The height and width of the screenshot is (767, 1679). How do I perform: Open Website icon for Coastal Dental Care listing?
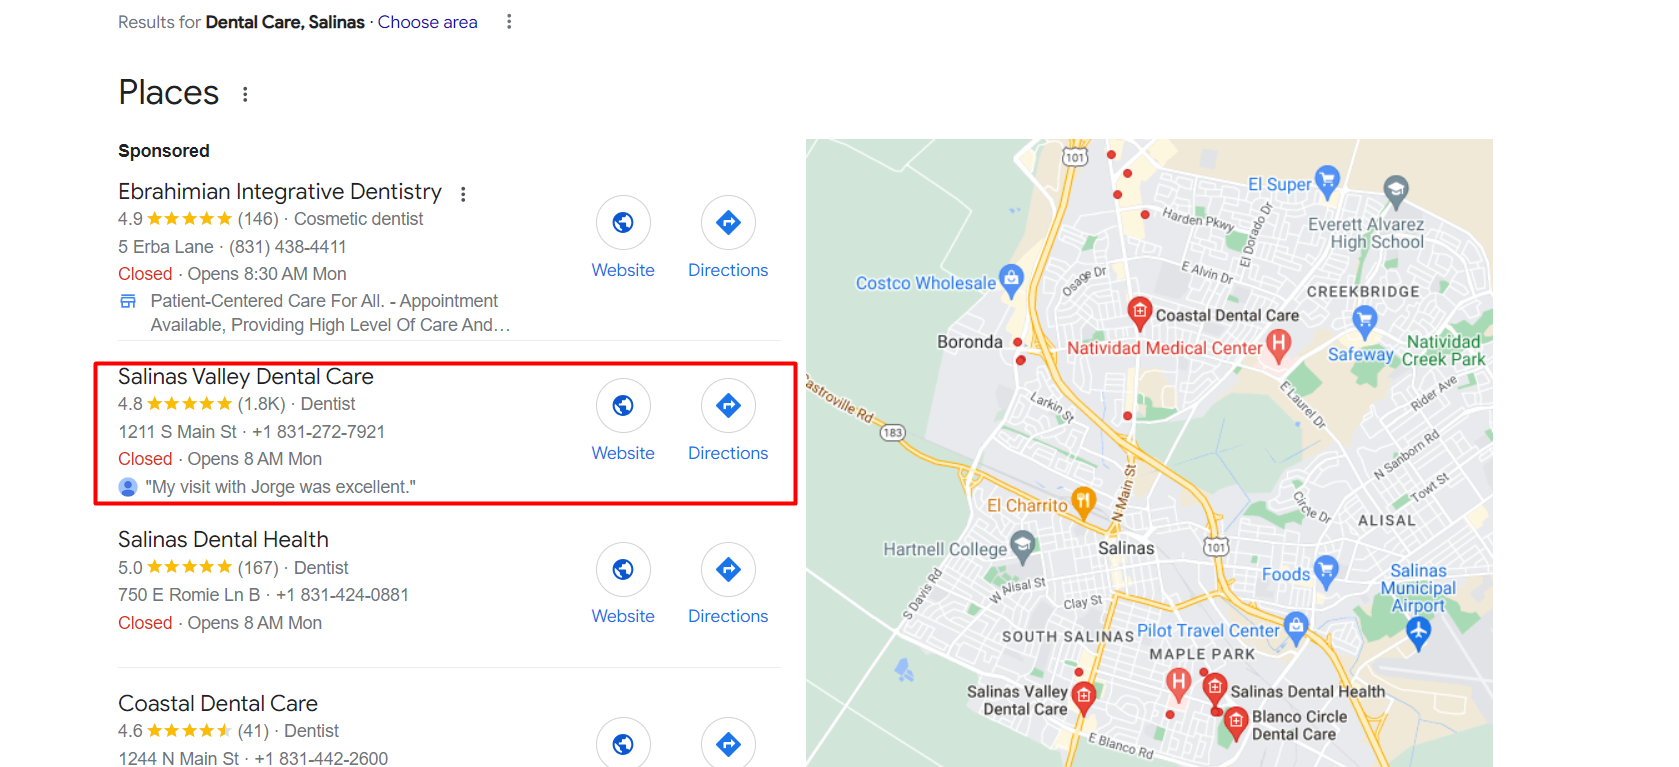pos(623,743)
